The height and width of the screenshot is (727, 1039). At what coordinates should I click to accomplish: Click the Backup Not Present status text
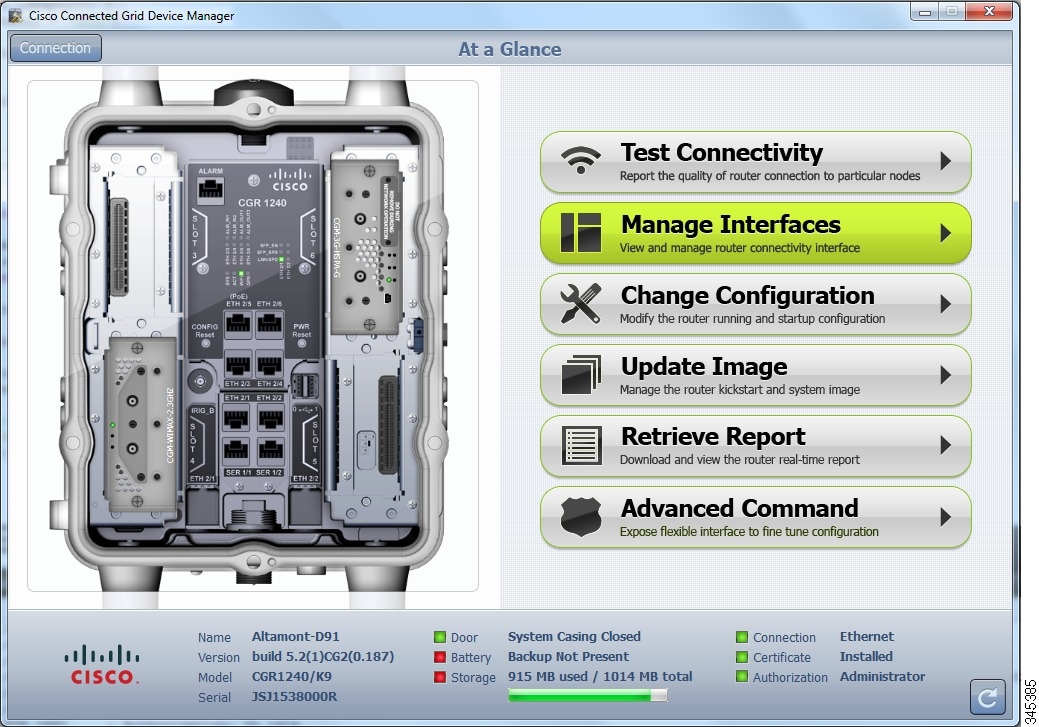coord(568,656)
